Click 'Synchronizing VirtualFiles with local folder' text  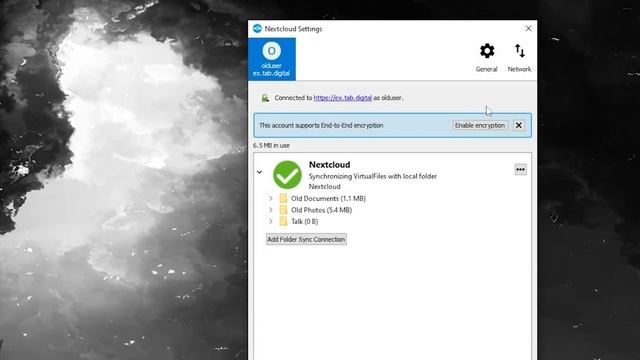tap(373, 176)
